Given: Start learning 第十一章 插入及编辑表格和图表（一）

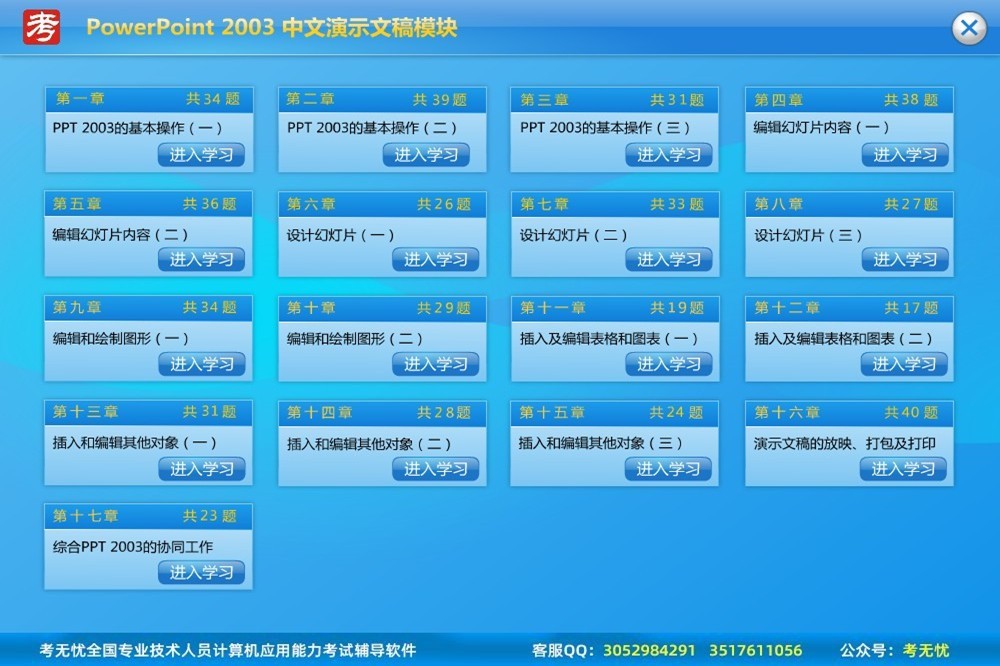Looking at the screenshot, I should tap(669, 364).
